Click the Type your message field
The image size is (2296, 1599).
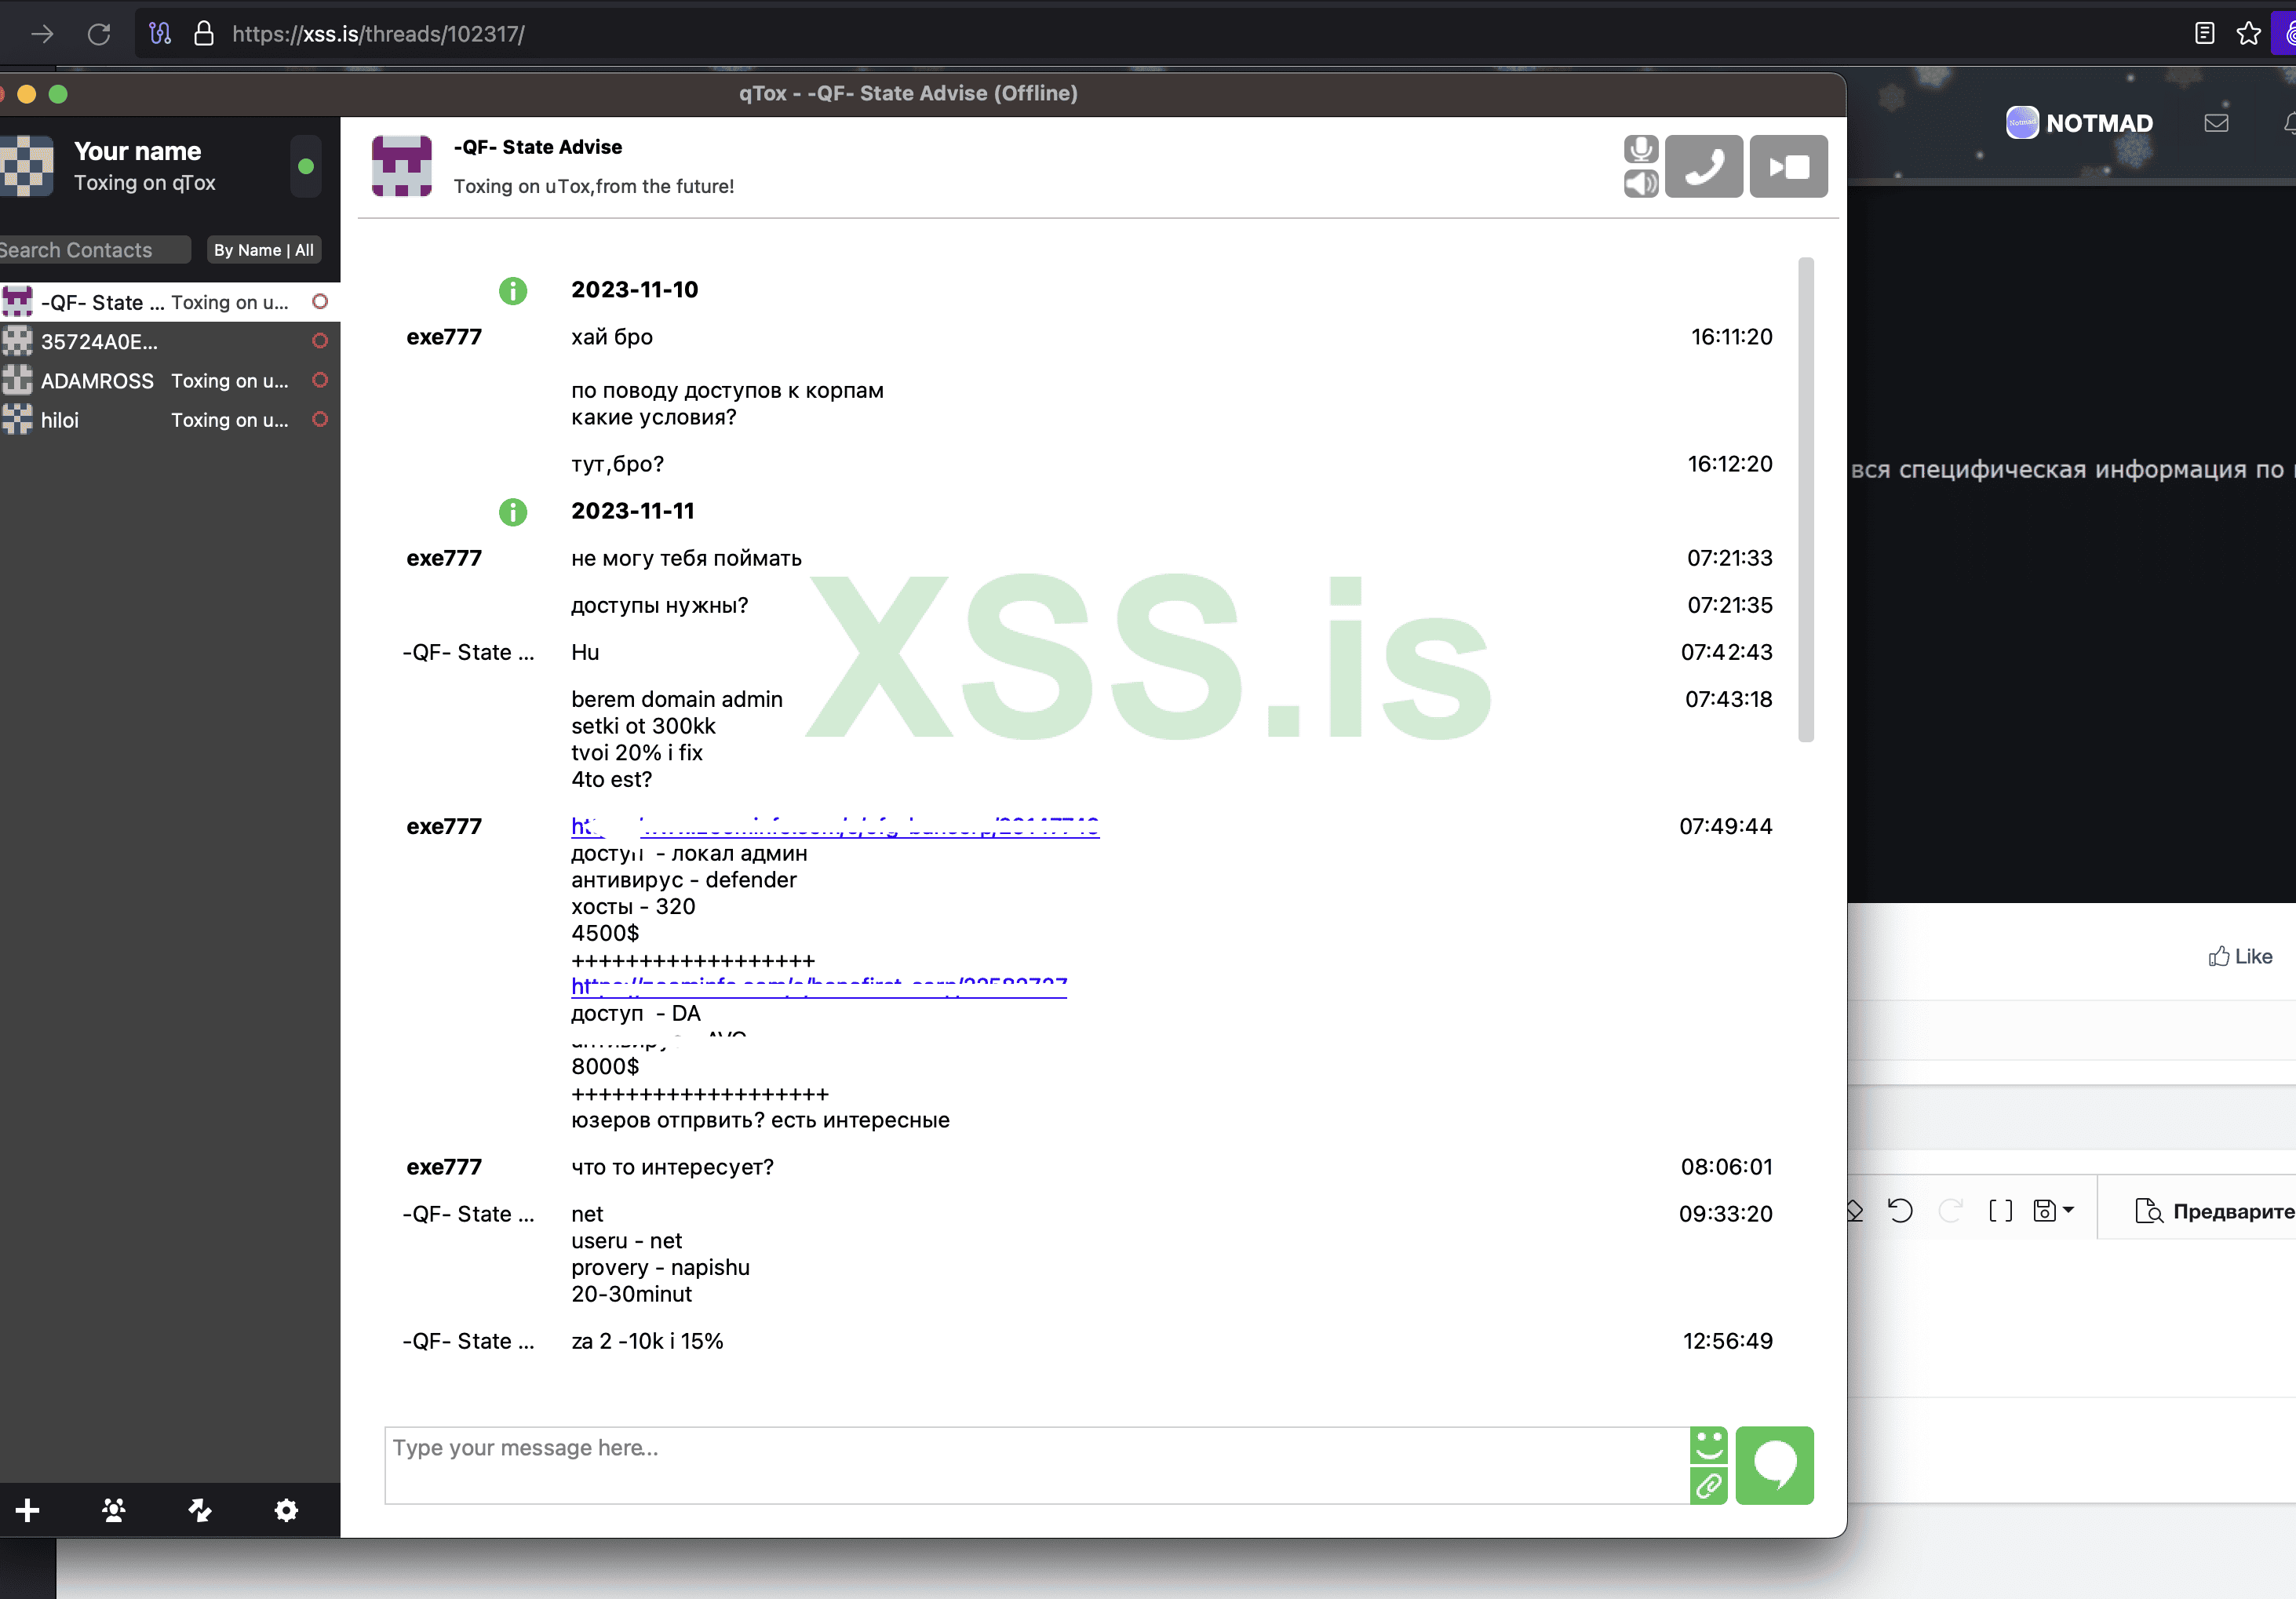pyautogui.click(x=1035, y=1464)
